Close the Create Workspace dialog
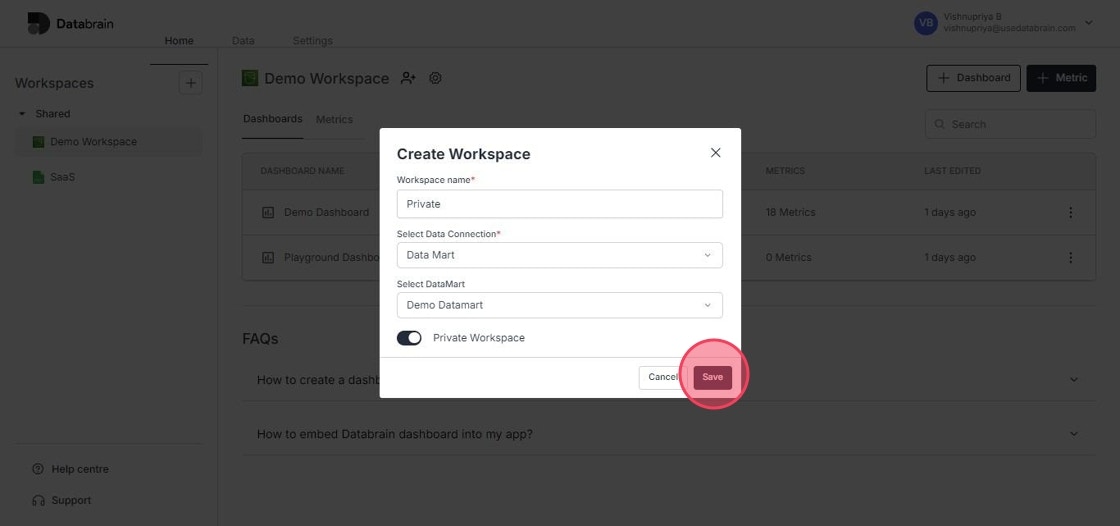The image size is (1120, 526). pyautogui.click(x=716, y=153)
